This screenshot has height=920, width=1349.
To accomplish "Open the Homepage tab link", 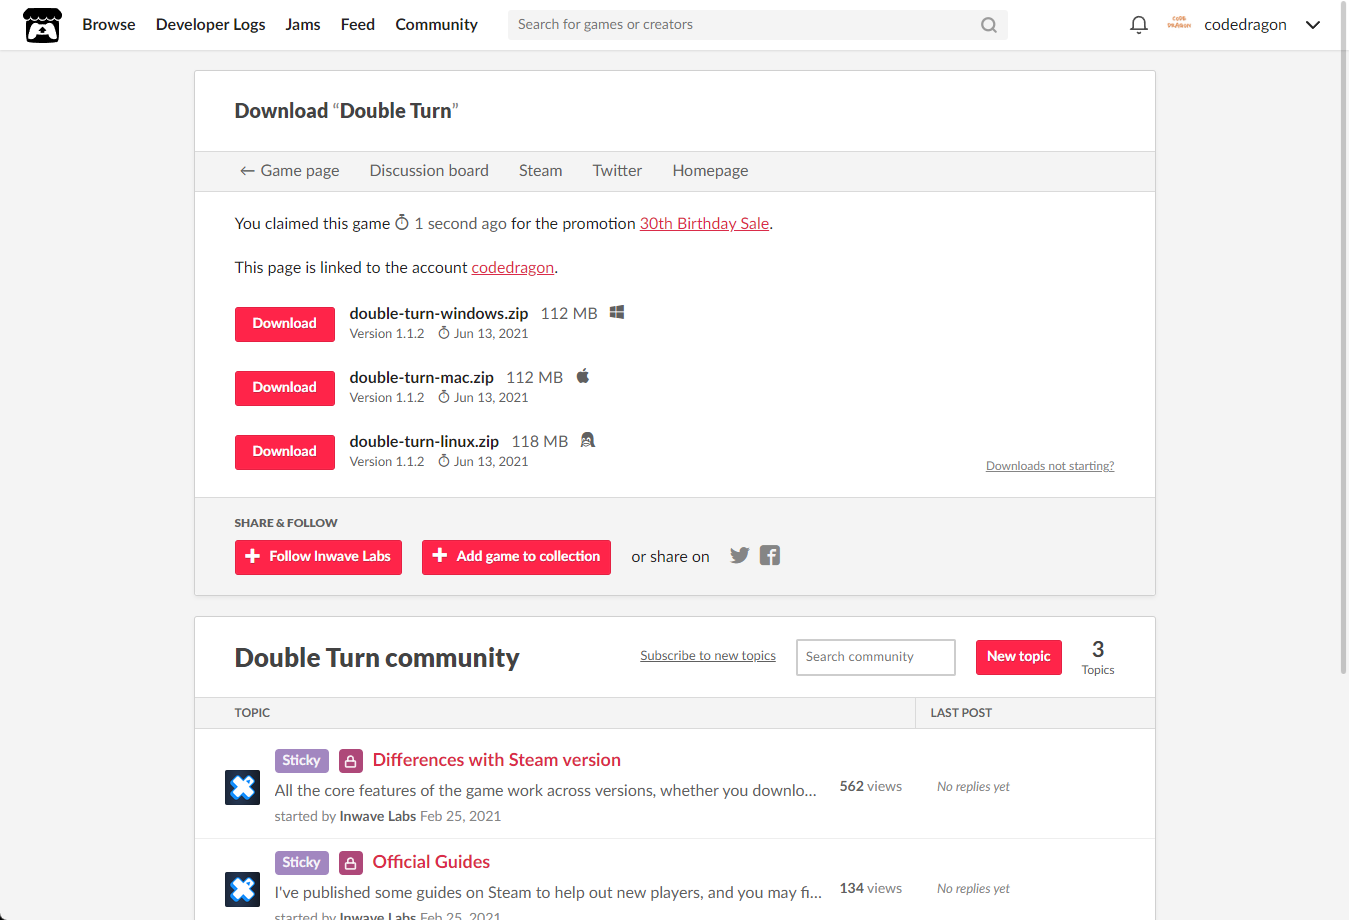I will (x=710, y=171).
